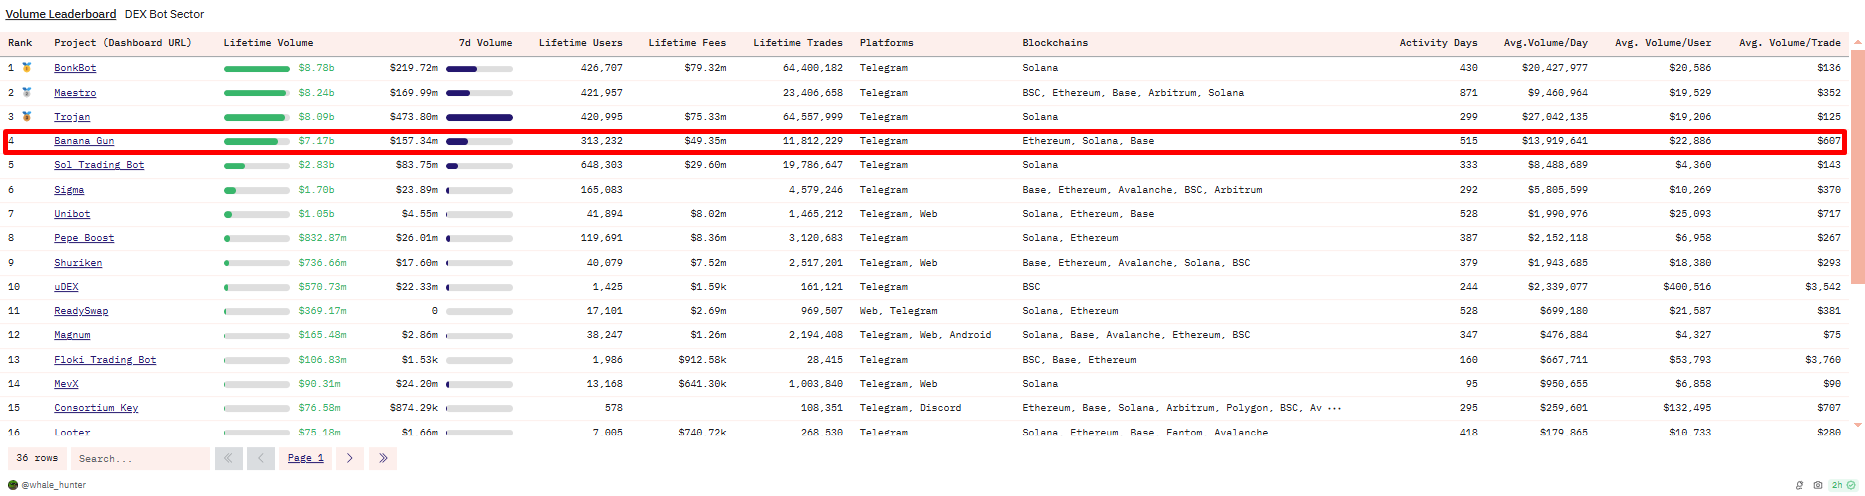This screenshot has height=496, width=1865.
Task: Click the disabled previous-page chevron
Action: pos(261,458)
